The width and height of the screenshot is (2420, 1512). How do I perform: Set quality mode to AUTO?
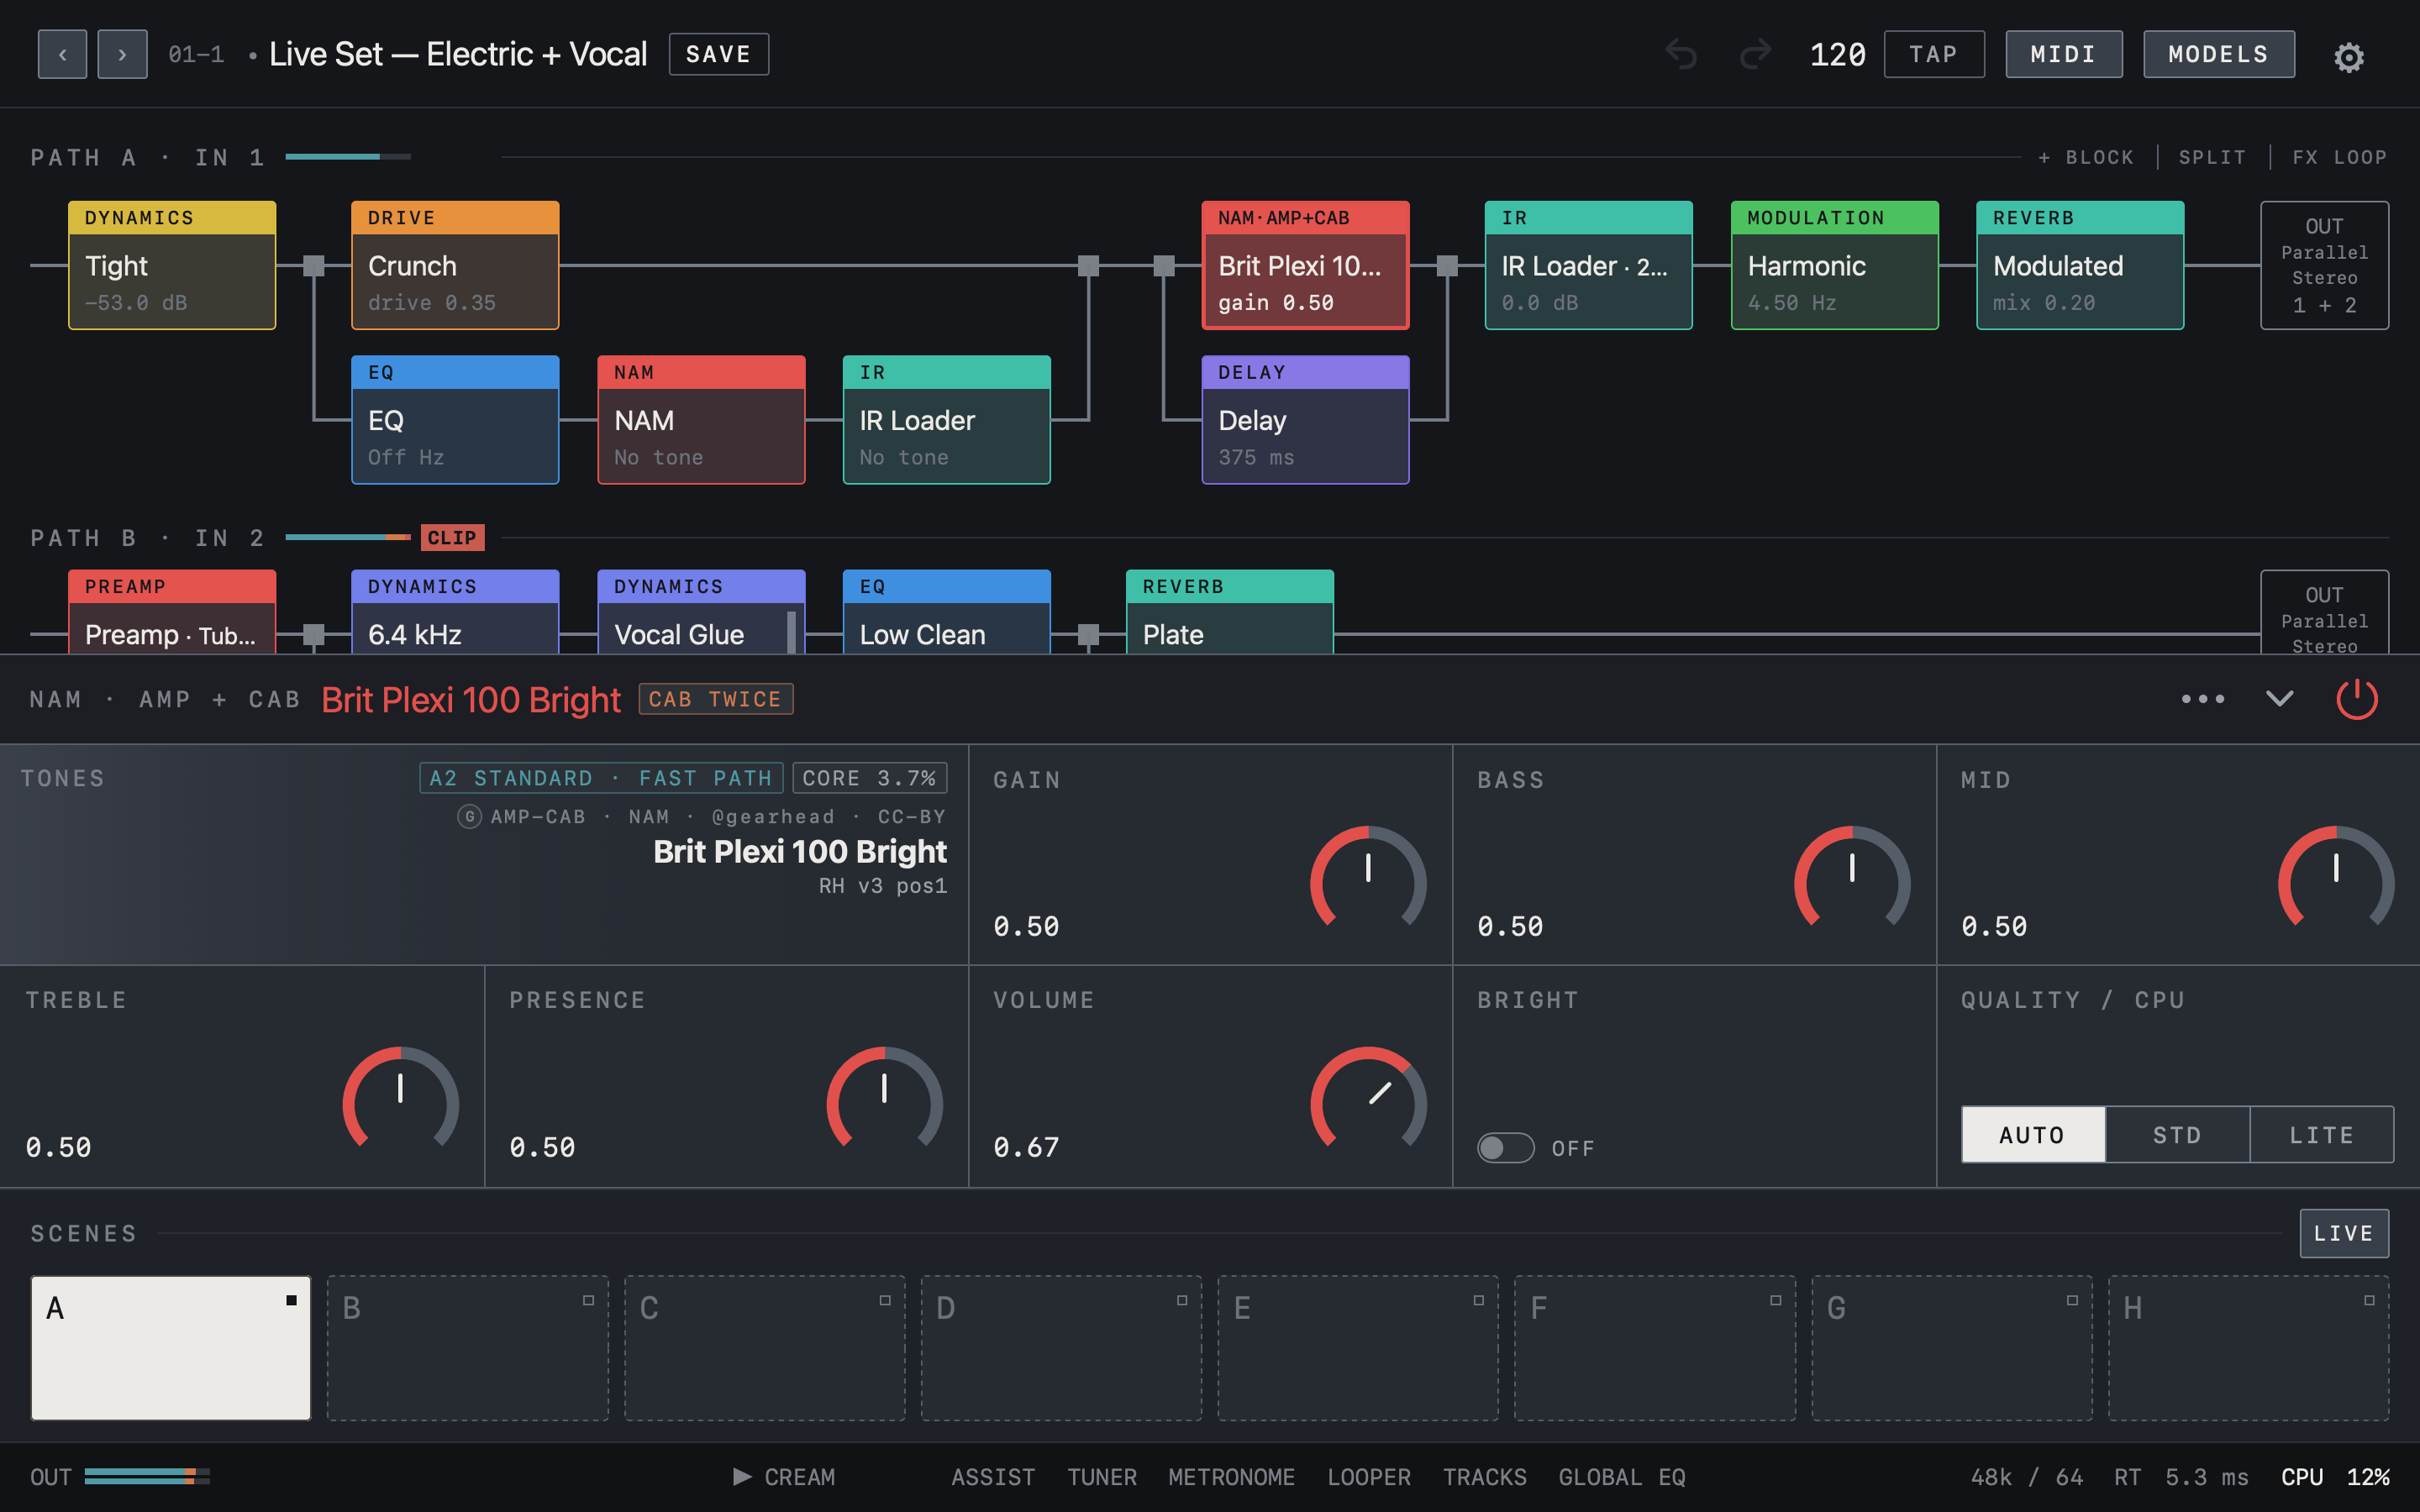tap(2033, 1134)
